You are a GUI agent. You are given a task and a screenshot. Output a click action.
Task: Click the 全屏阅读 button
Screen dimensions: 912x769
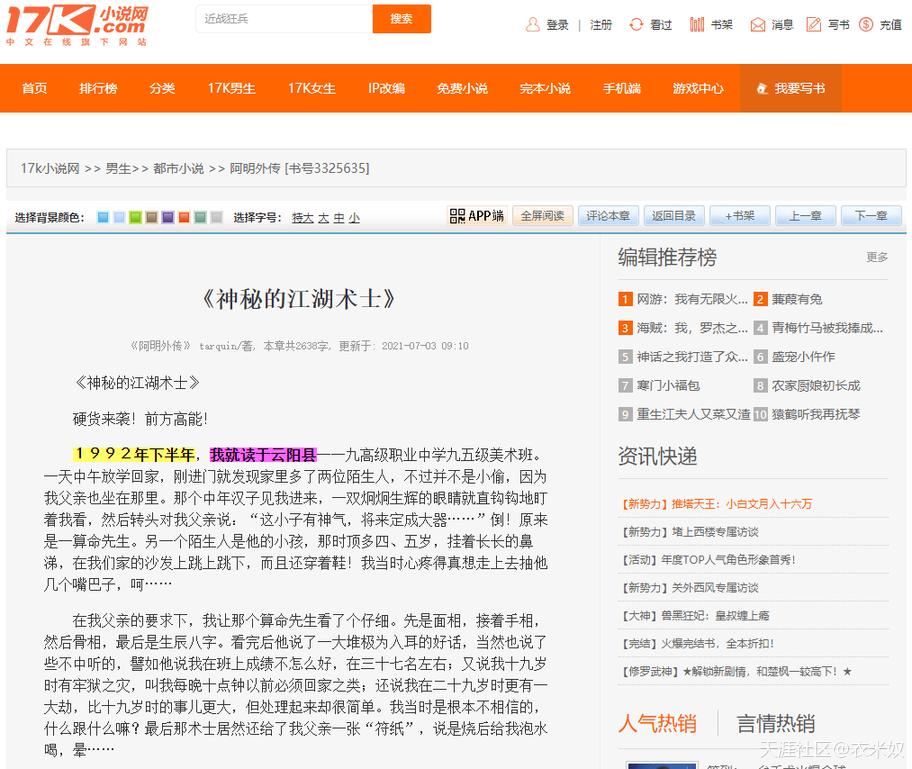543,216
